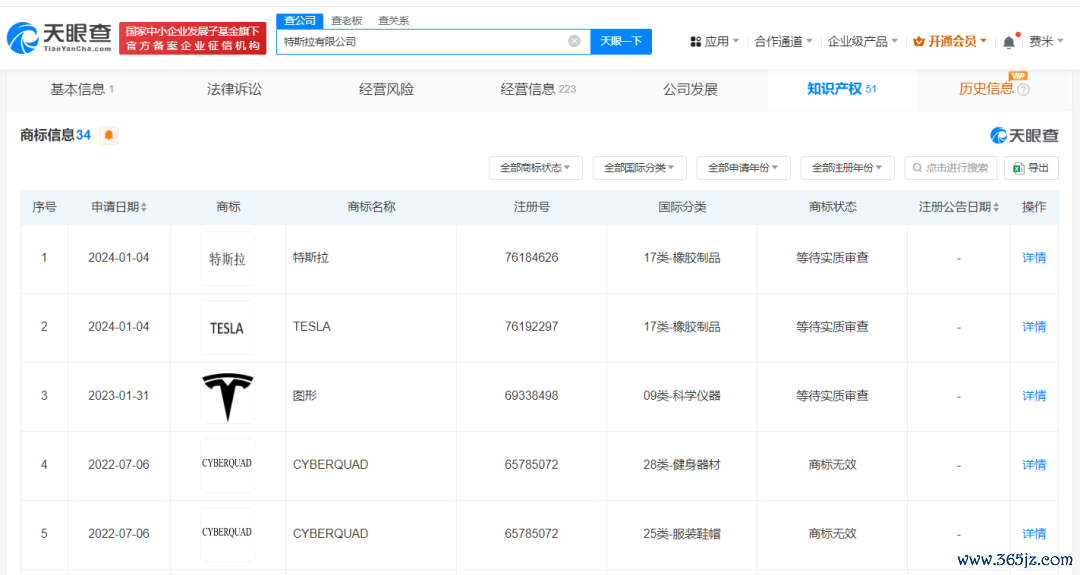This screenshot has height=575, width=1080.
Task: Click the crown icon next to 开通会员
Action: coord(918,42)
